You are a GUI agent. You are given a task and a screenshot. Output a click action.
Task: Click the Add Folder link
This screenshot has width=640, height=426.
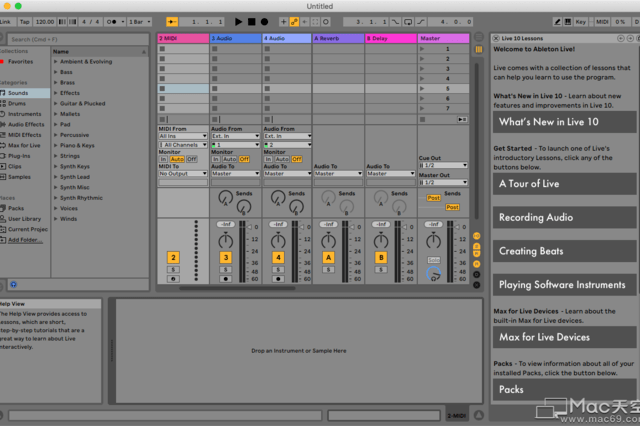(x=25, y=240)
